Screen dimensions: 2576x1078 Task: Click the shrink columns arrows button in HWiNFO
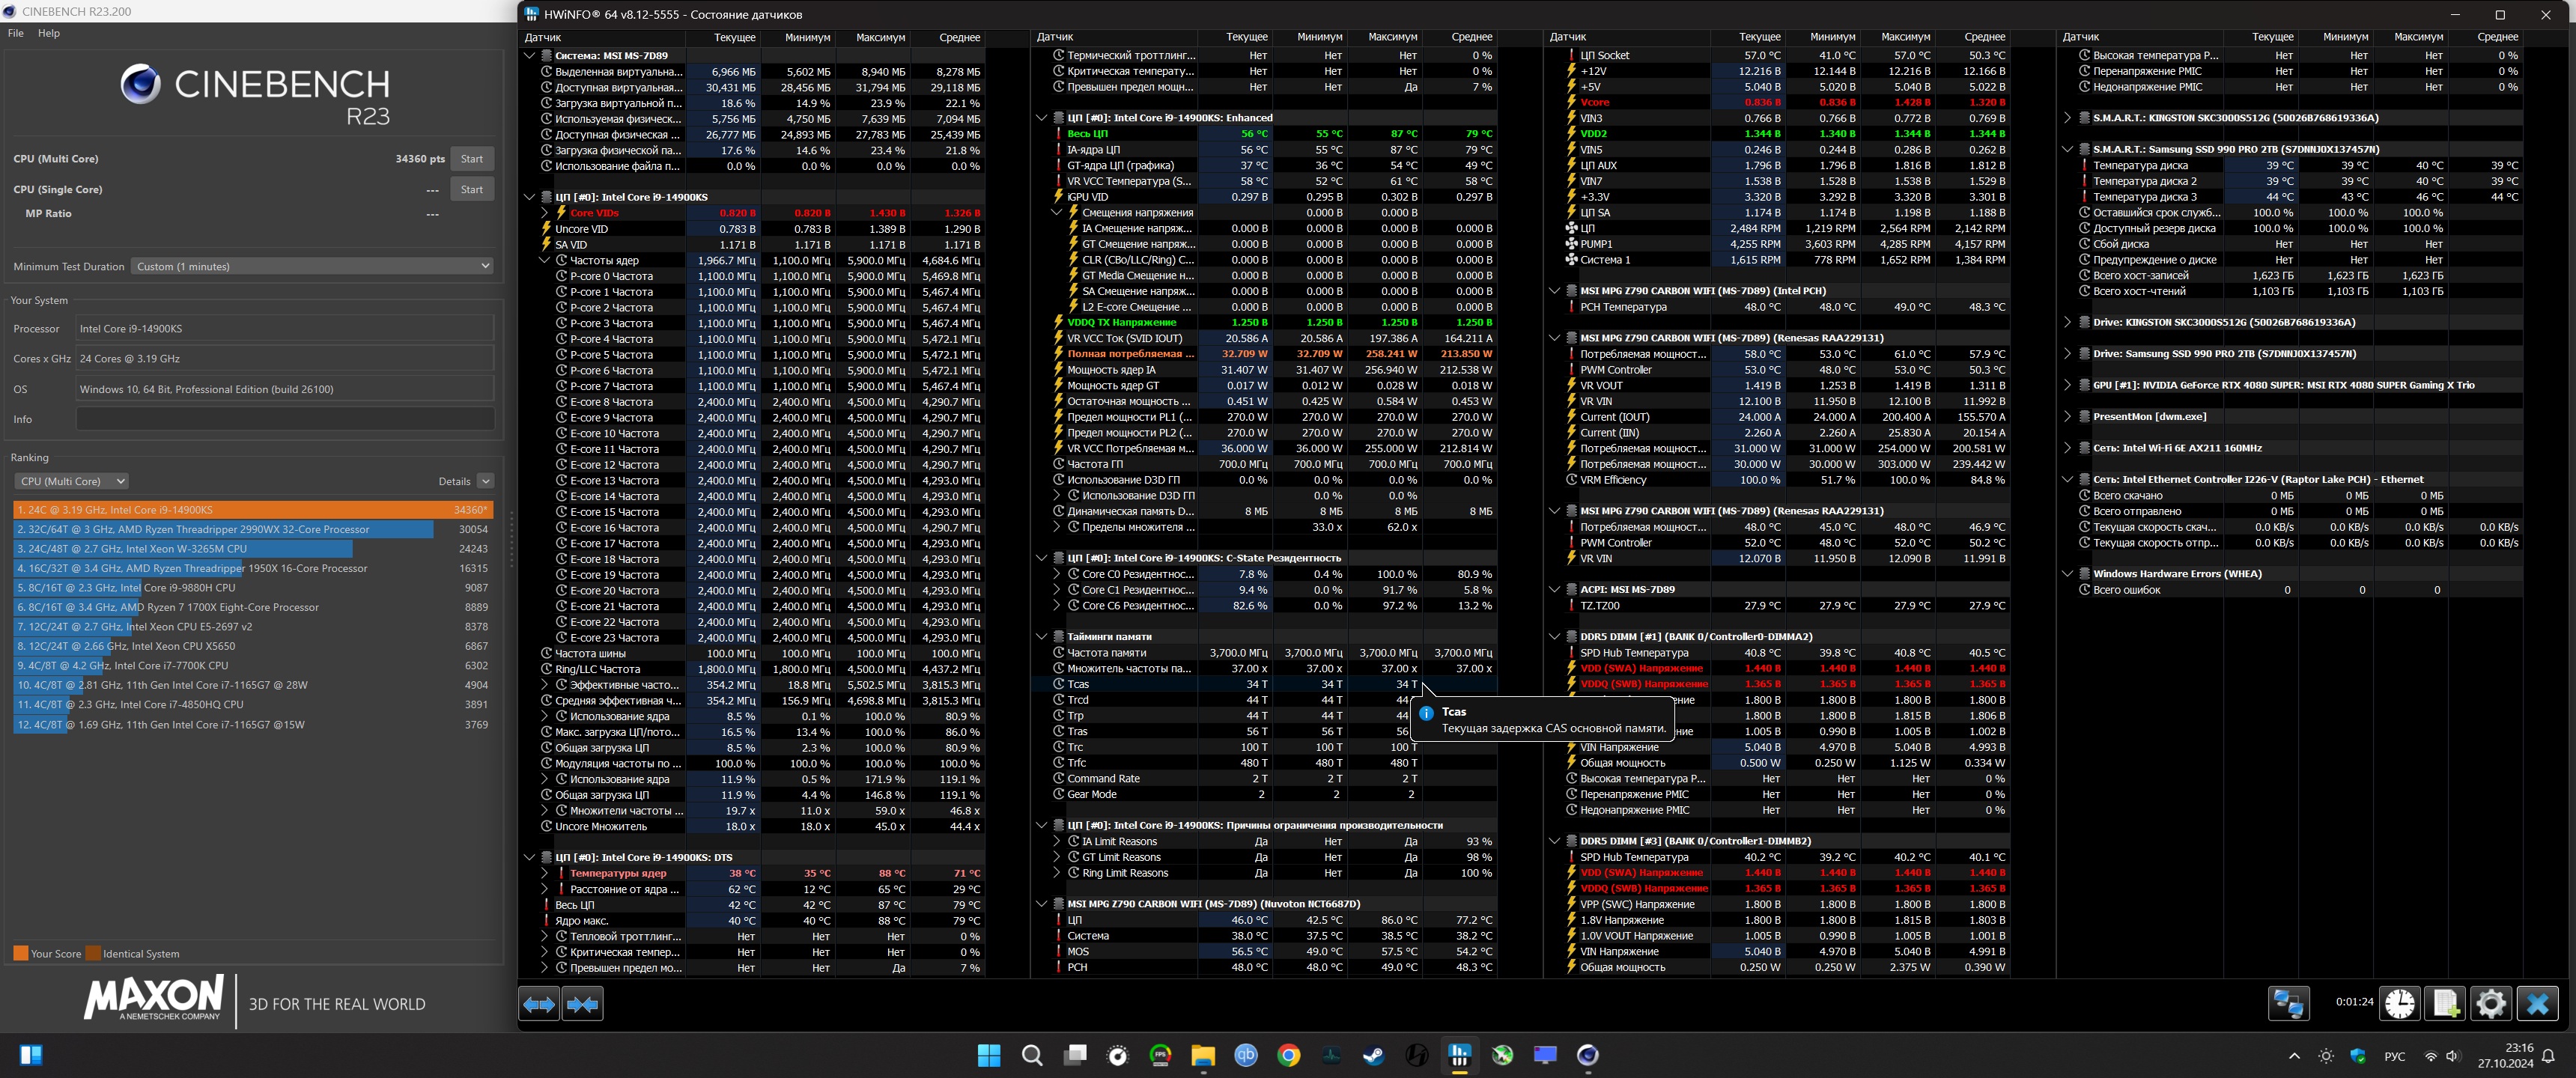tap(582, 1004)
